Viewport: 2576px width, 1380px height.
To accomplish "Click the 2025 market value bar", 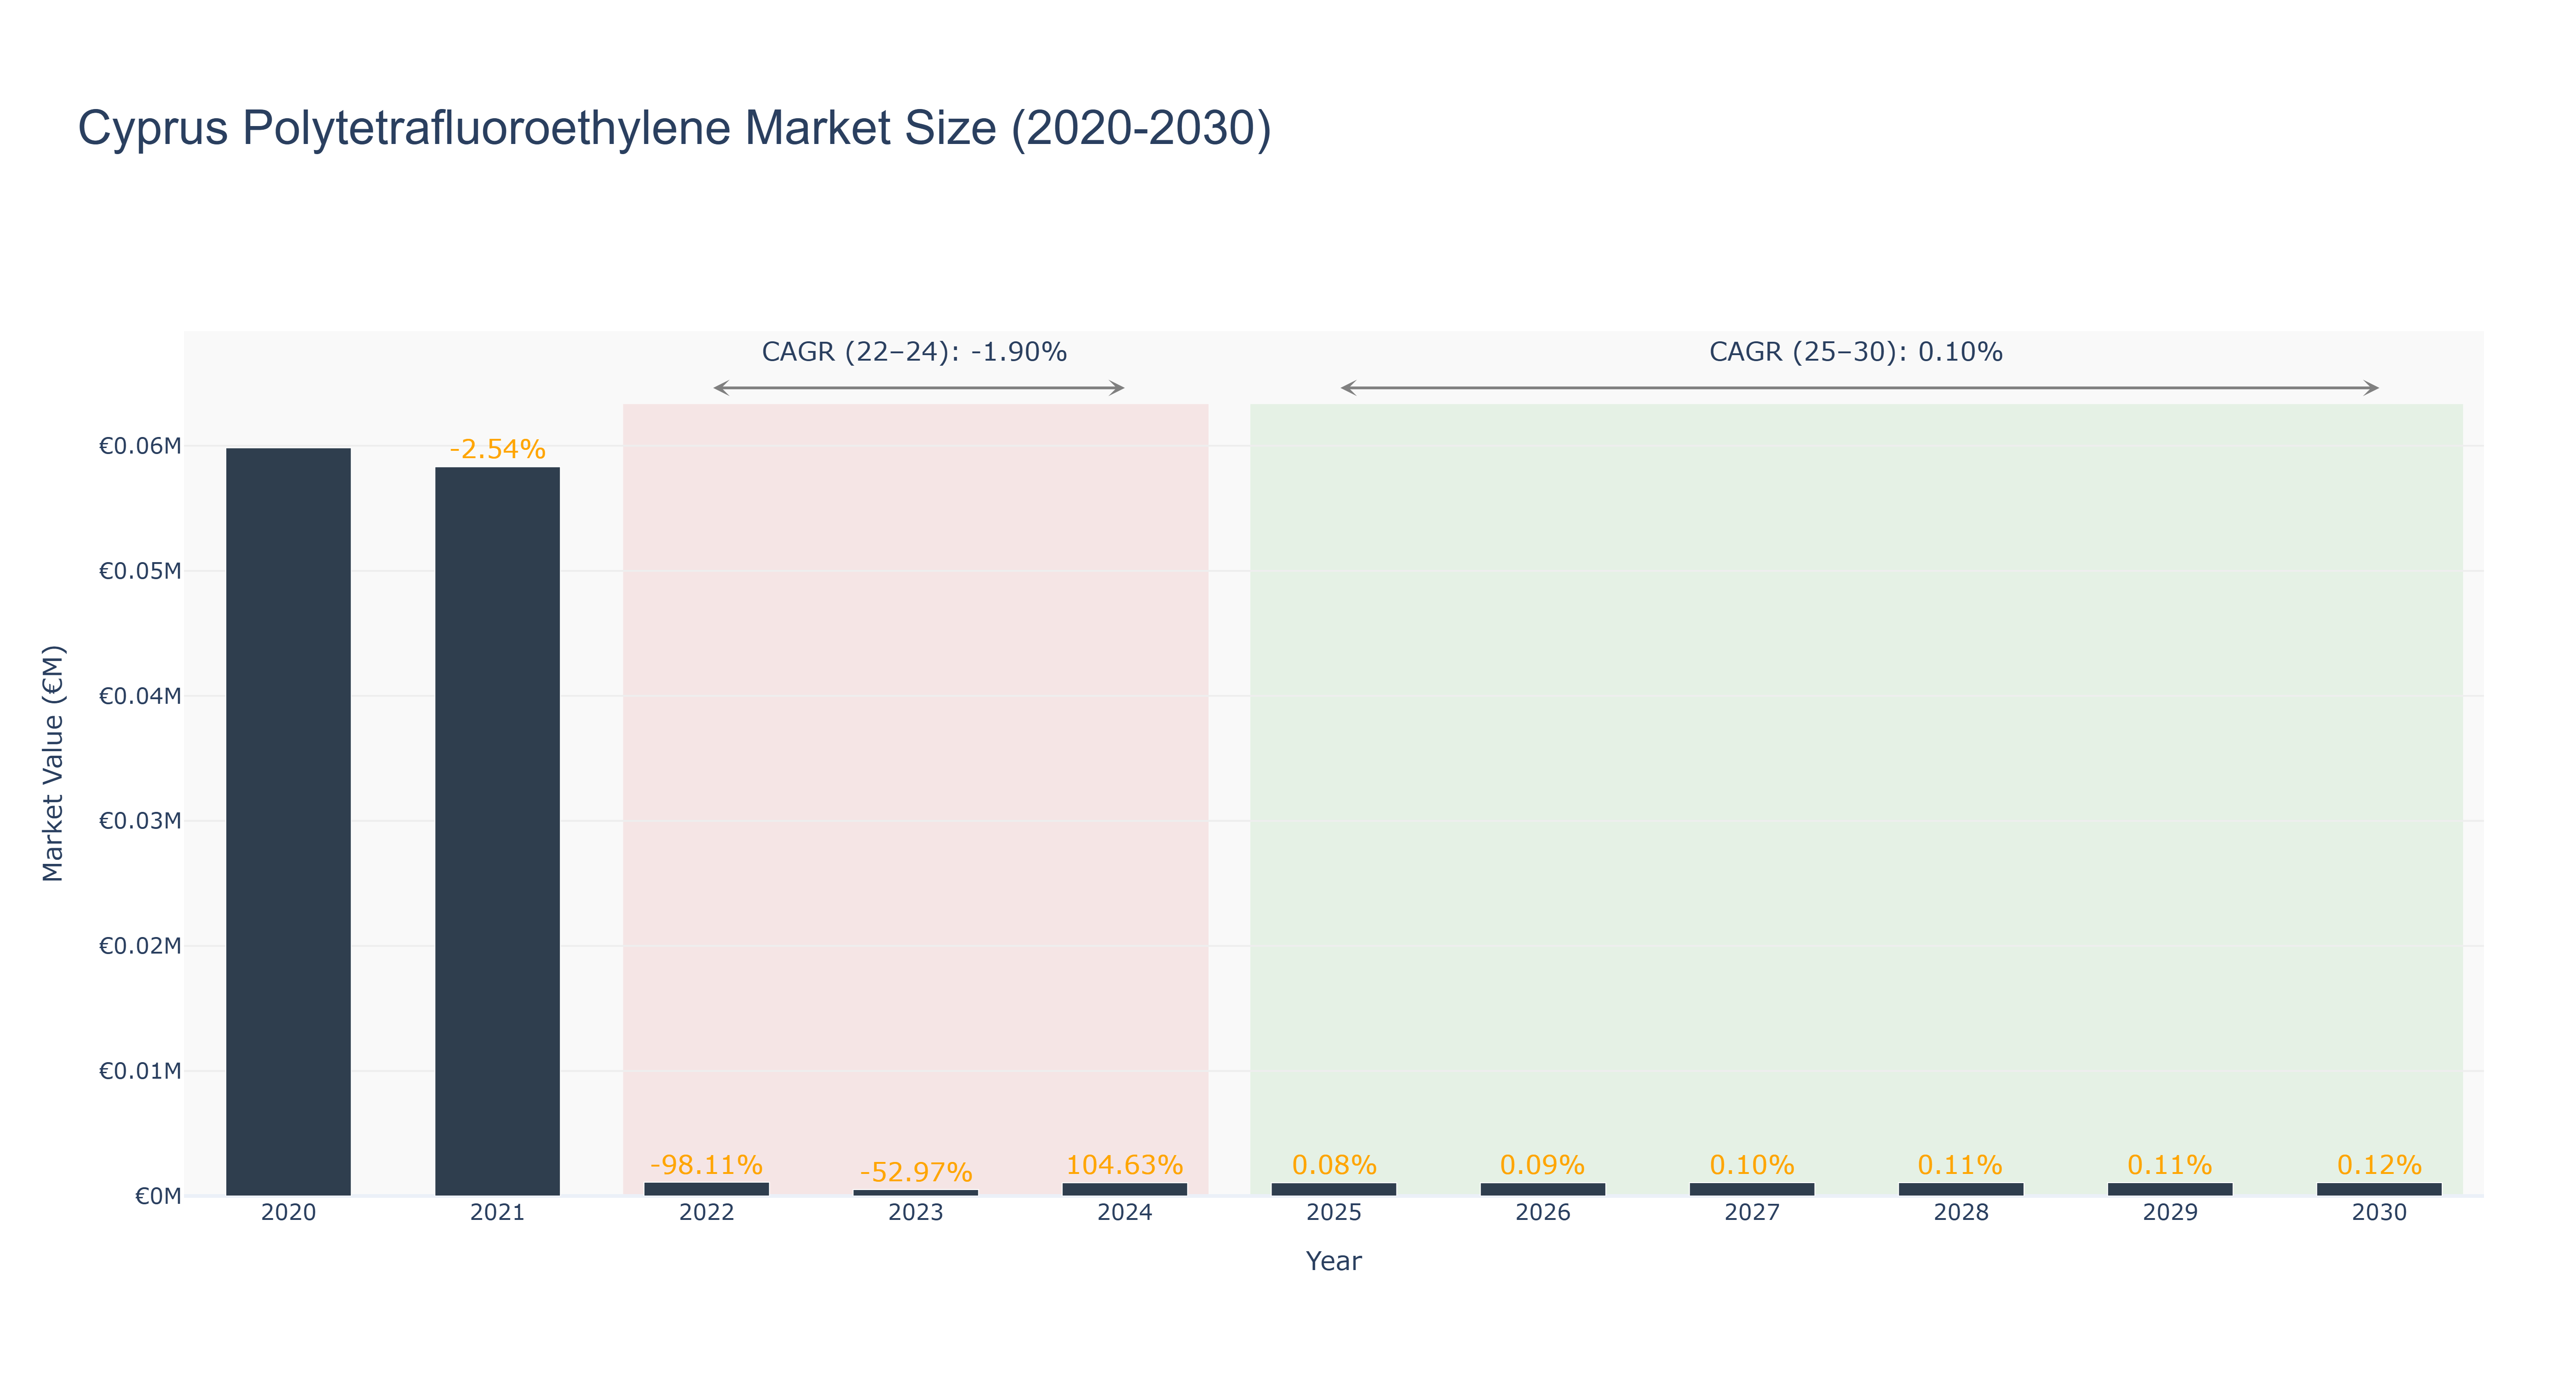I will click(1334, 1189).
